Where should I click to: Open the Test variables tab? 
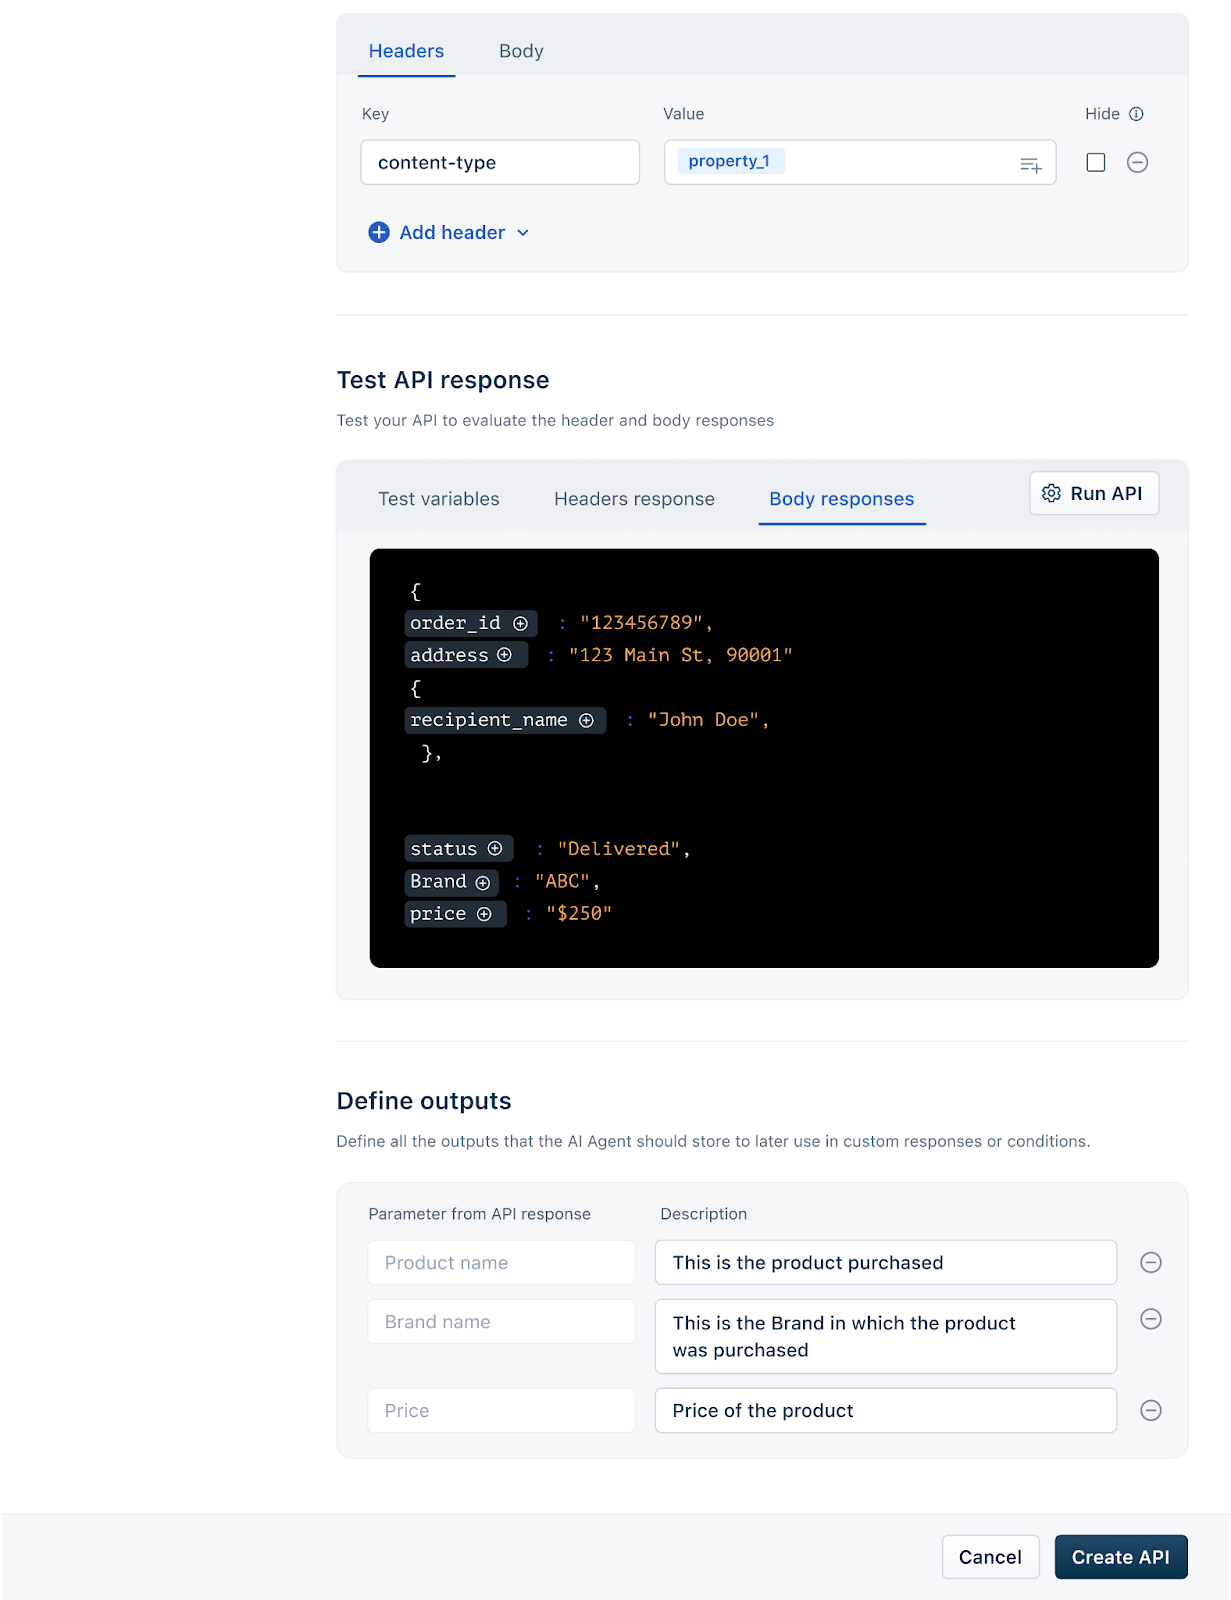[x=439, y=499]
